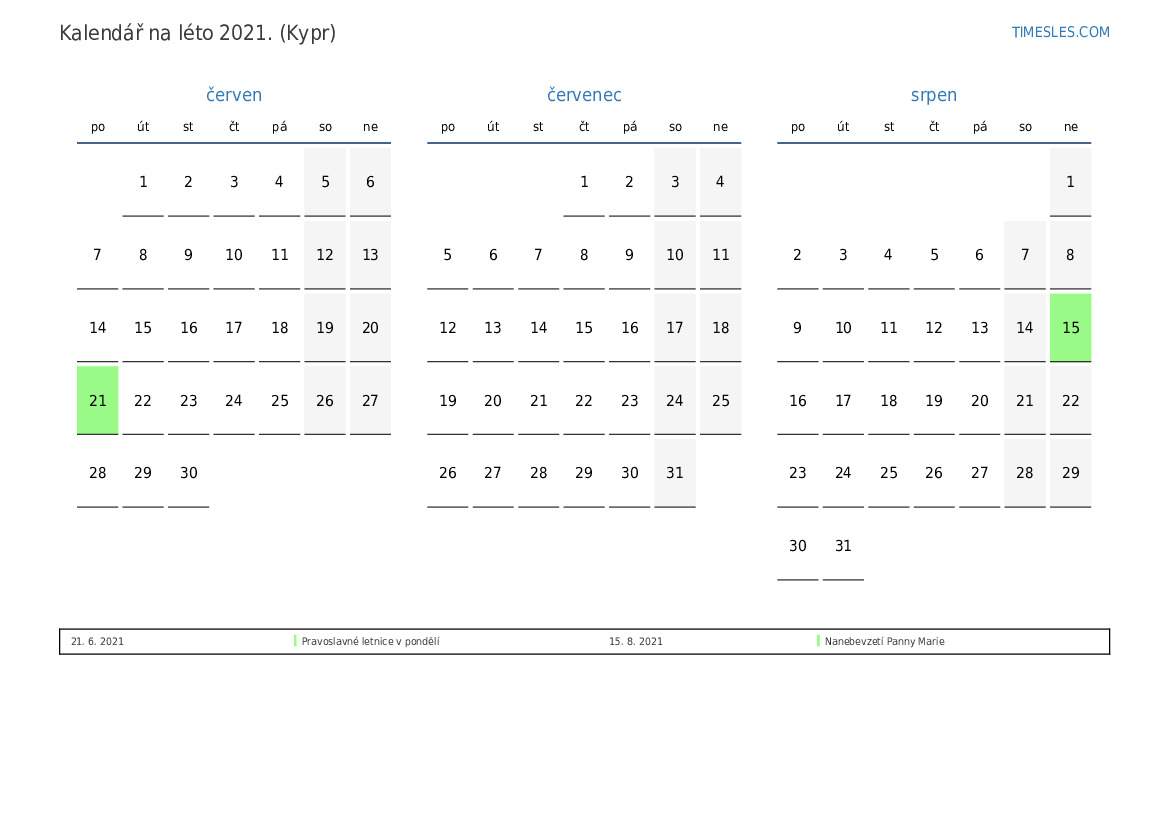The height and width of the screenshot is (827, 1169).
Task: Click July 1 in červenec calendar
Action: (x=584, y=182)
